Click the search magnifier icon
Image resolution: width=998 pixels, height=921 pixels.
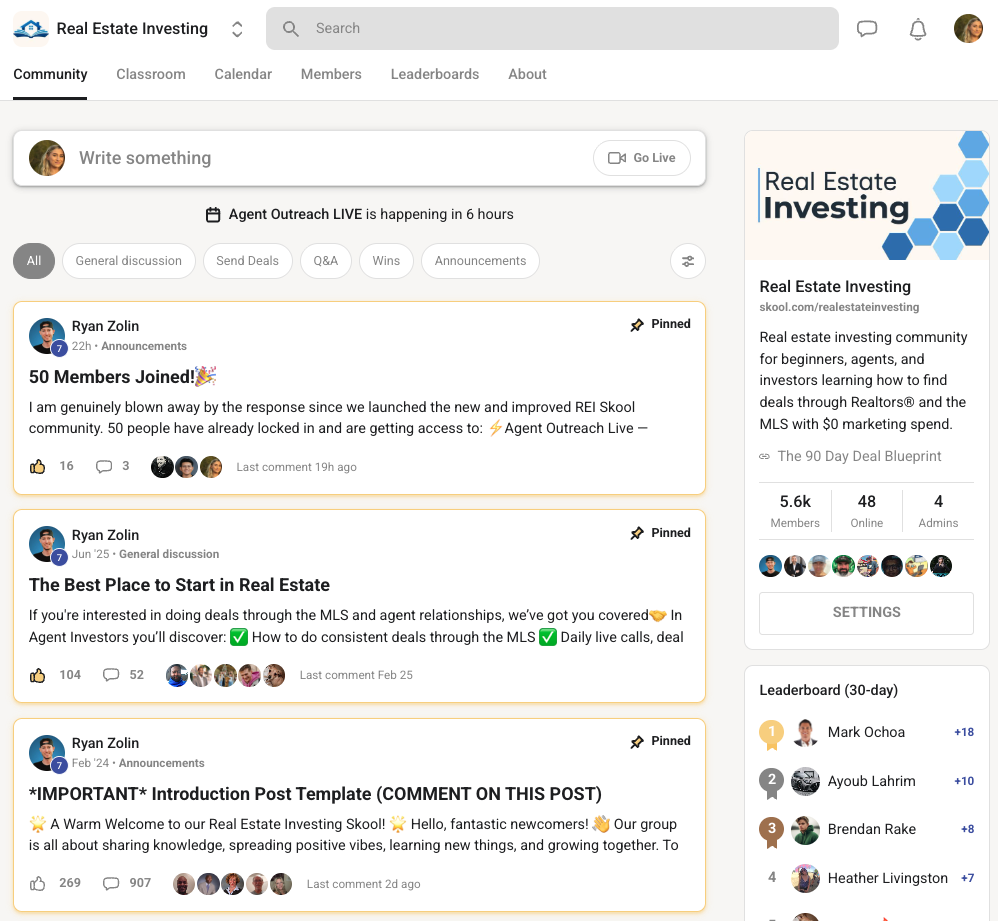pyautogui.click(x=290, y=29)
